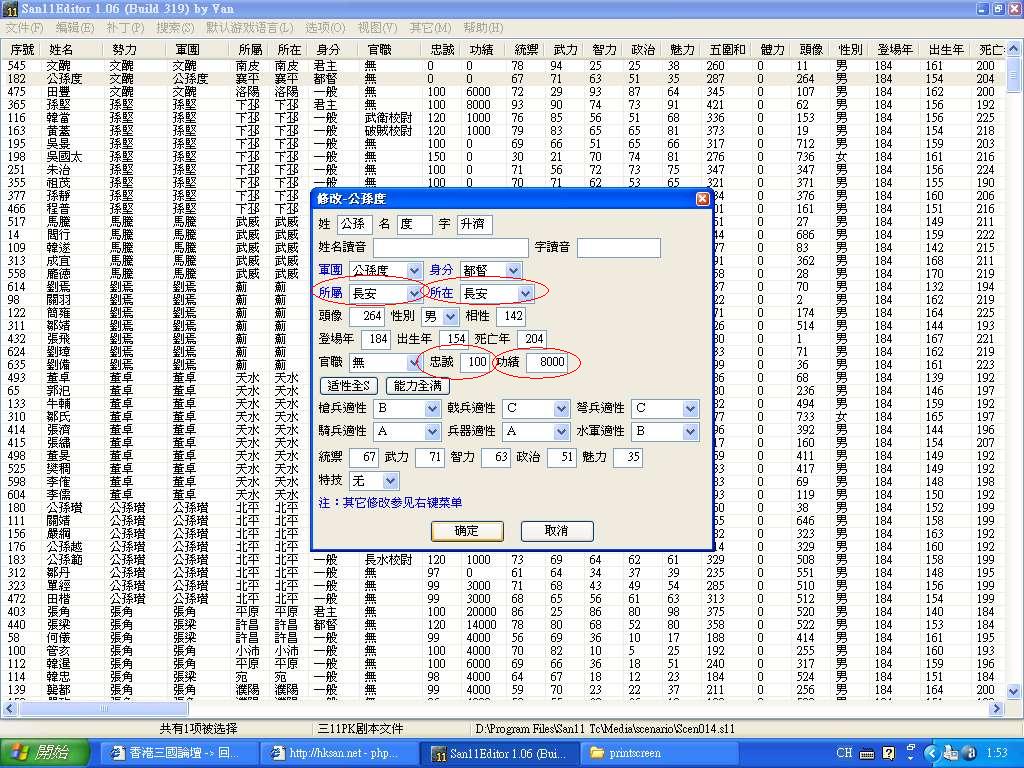Click the 名 input field
The width and height of the screenshot is (1024, 768).
point(414,225)
